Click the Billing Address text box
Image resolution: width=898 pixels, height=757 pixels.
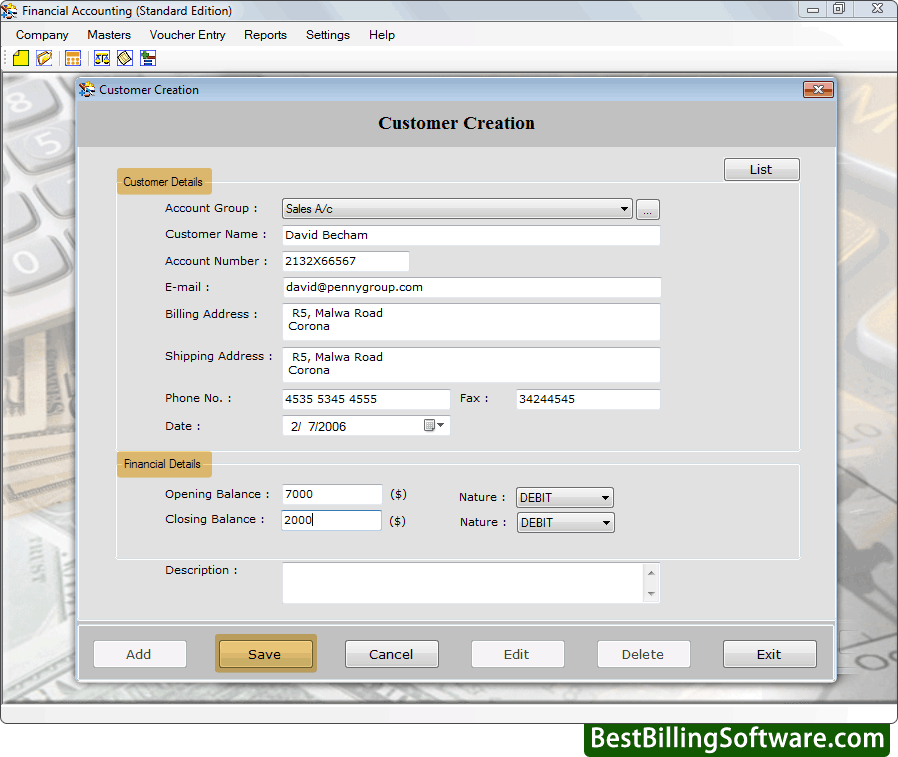click(x=471, y=322)
